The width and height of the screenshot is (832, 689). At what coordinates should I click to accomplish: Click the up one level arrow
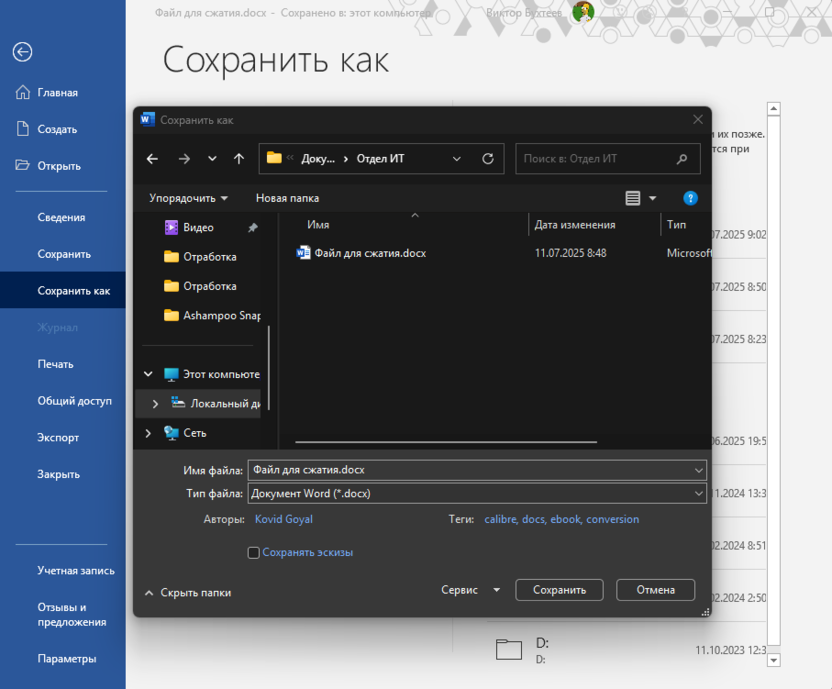238,159
